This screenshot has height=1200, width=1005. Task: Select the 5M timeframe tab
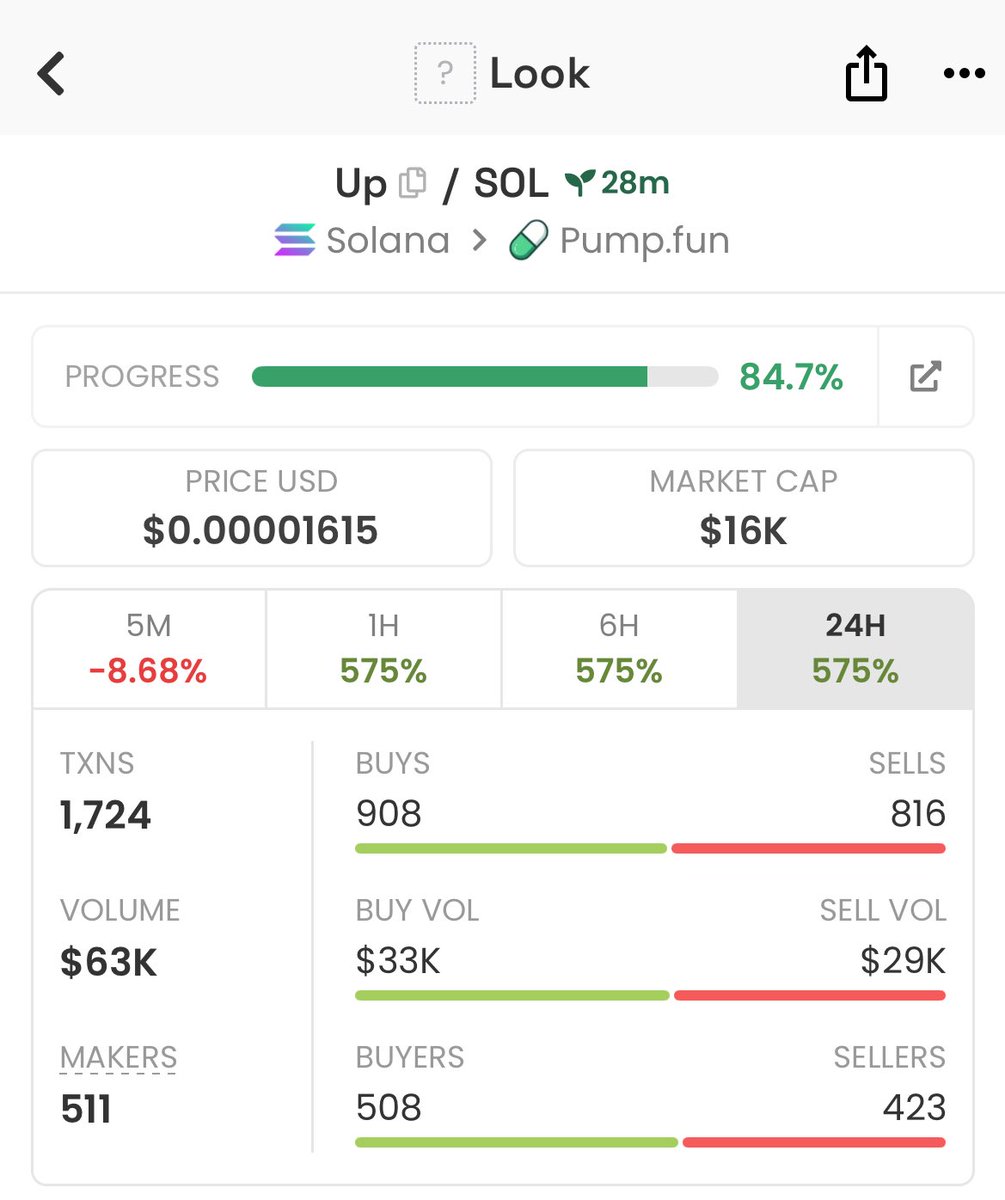pyautogui.click(x=149, y=649)
